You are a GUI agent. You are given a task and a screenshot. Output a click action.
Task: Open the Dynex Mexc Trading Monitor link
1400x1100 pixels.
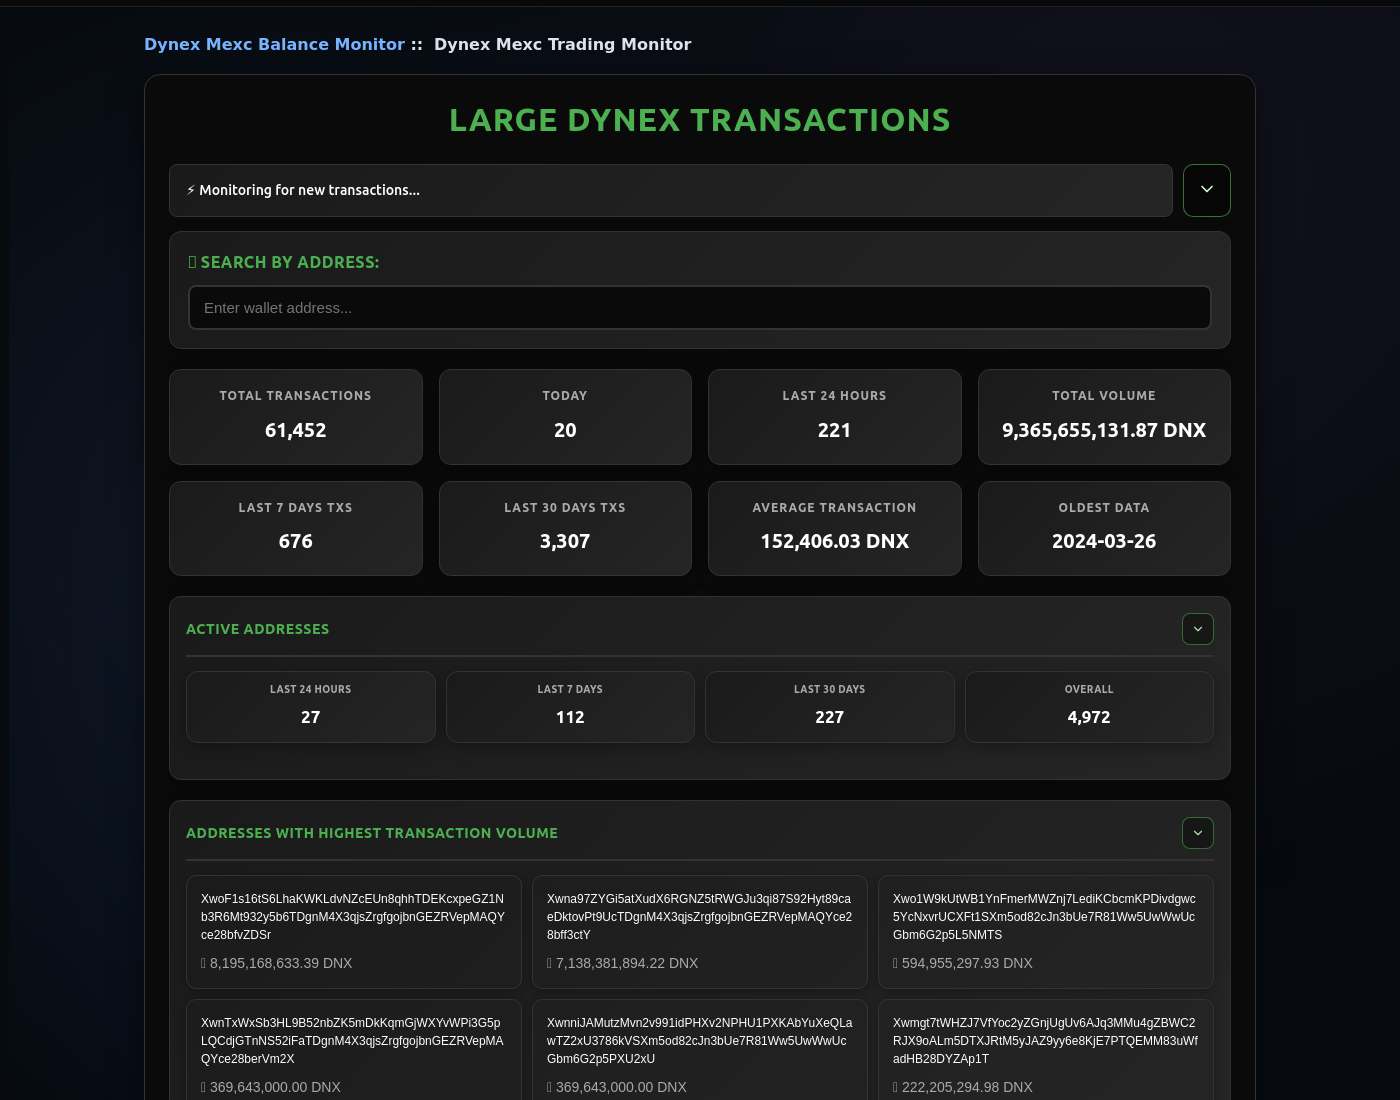pos(562,44)
